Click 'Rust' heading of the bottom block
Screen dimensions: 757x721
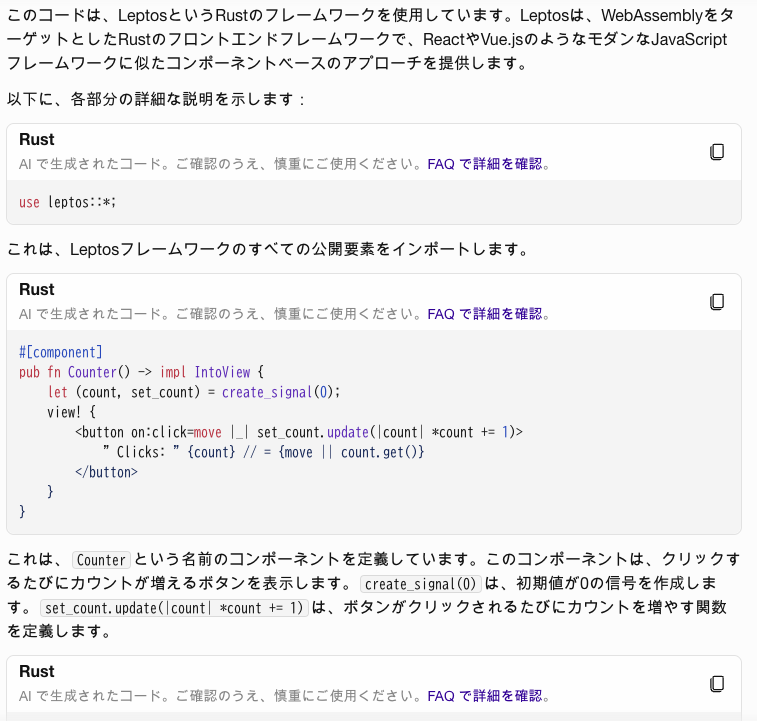37,672
